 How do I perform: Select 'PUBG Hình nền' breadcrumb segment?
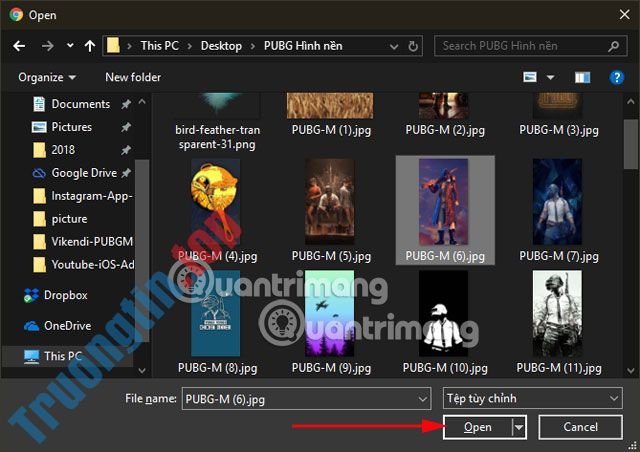pyautogui.click(x=303, y=46)
